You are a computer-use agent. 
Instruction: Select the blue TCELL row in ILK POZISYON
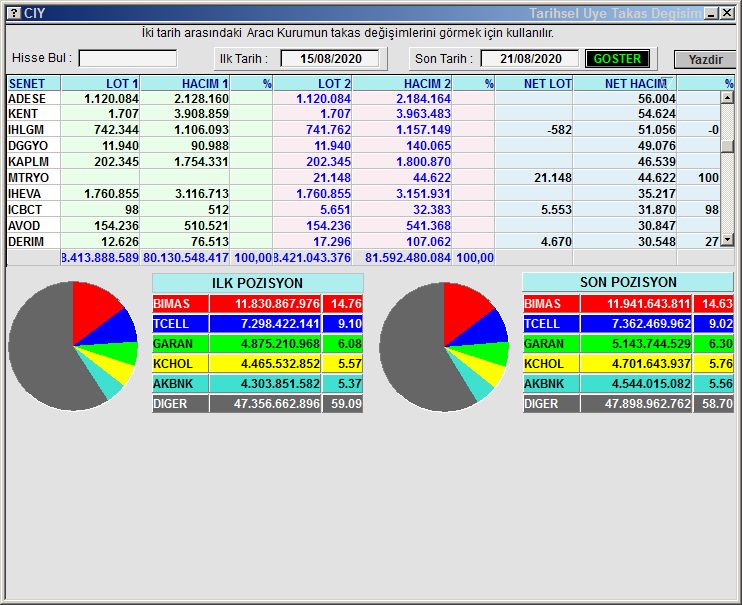[257, 324]
